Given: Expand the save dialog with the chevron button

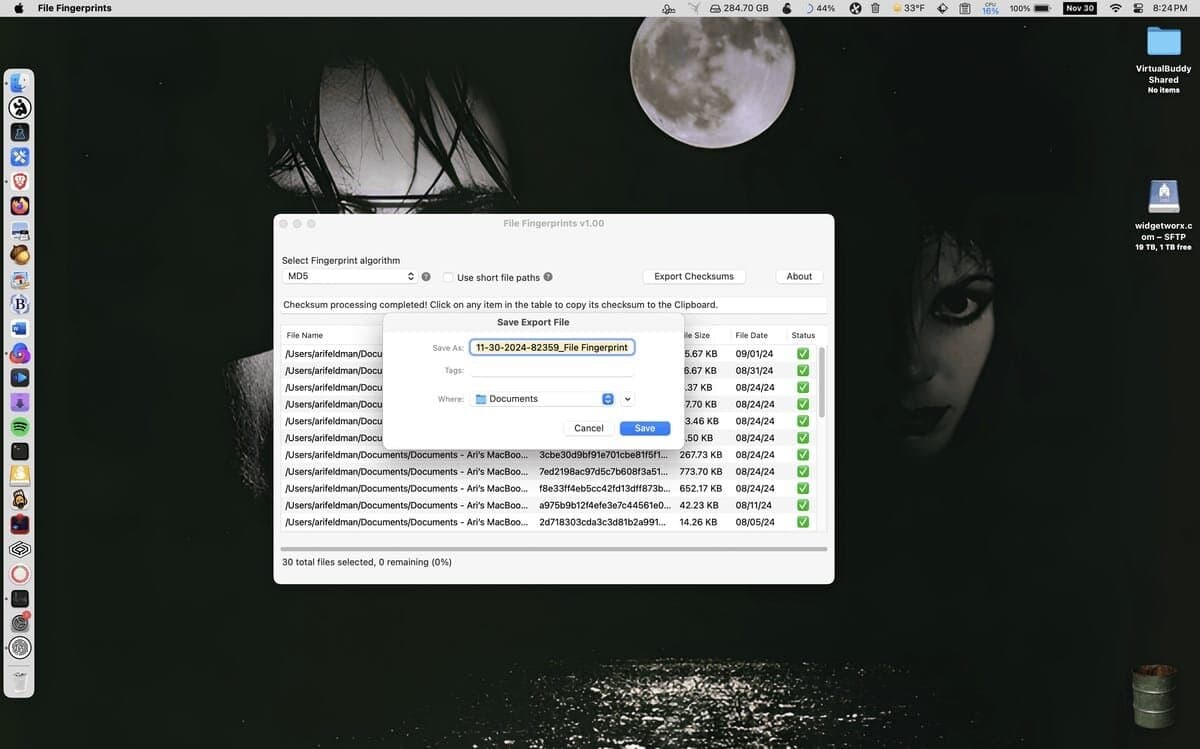Looking at the screenshot, I should tap(627, 399).
